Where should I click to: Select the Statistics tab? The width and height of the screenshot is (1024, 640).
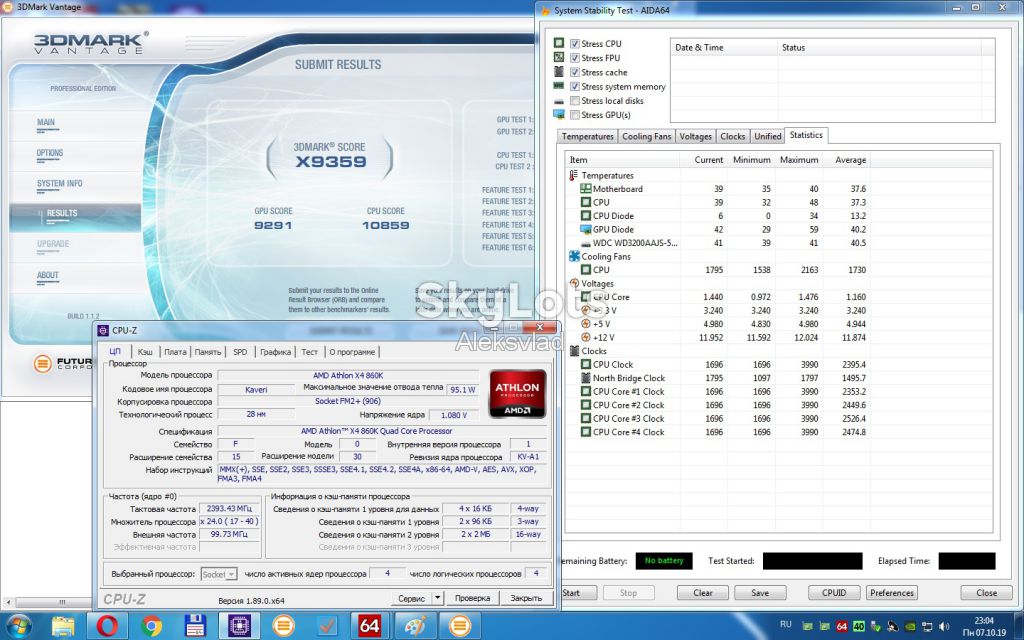click(x=806, y=135)
